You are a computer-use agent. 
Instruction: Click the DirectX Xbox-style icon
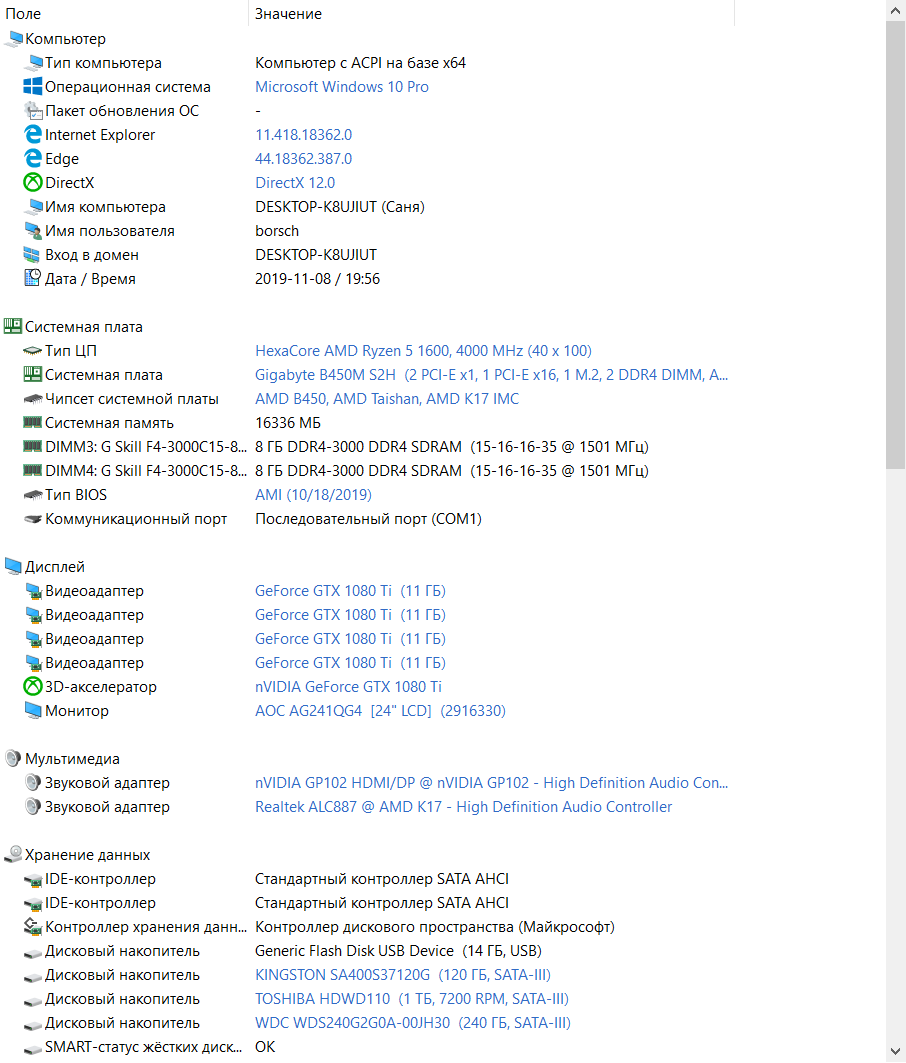click(x=33, y=182)
